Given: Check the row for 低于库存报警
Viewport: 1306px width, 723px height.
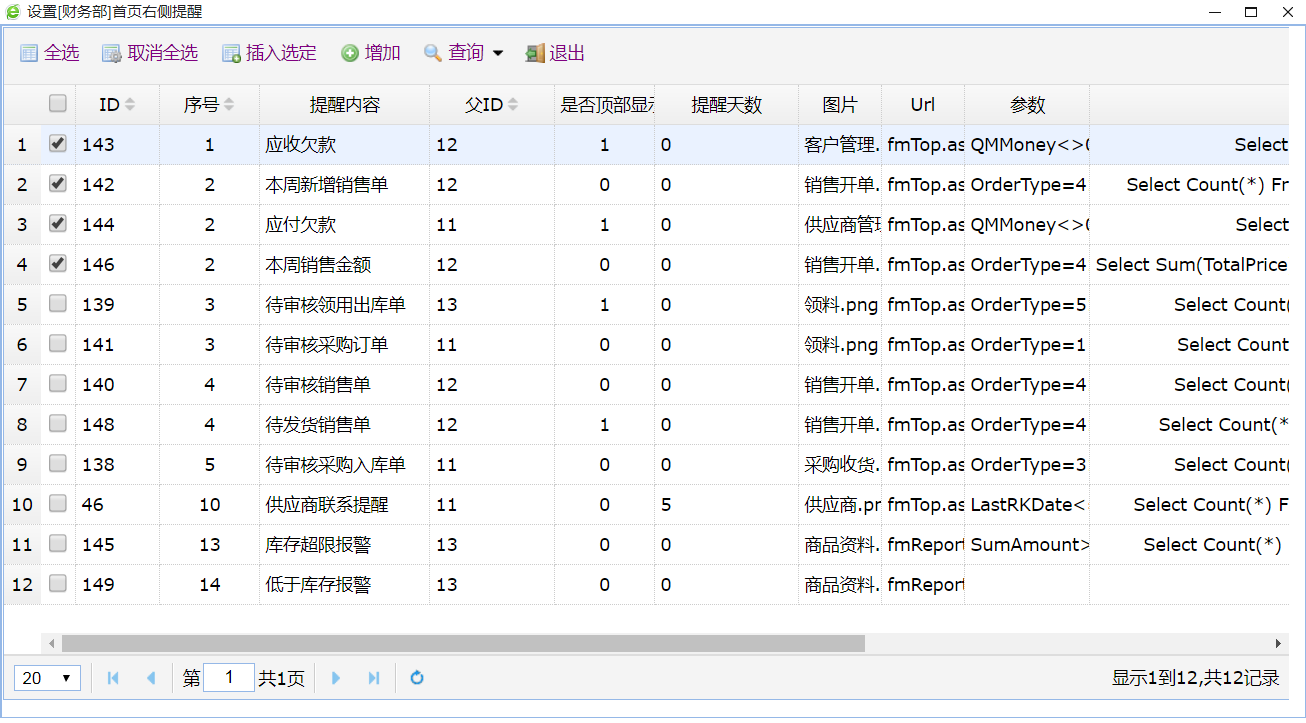Looking at the screenshot, I should pos(58,584).
